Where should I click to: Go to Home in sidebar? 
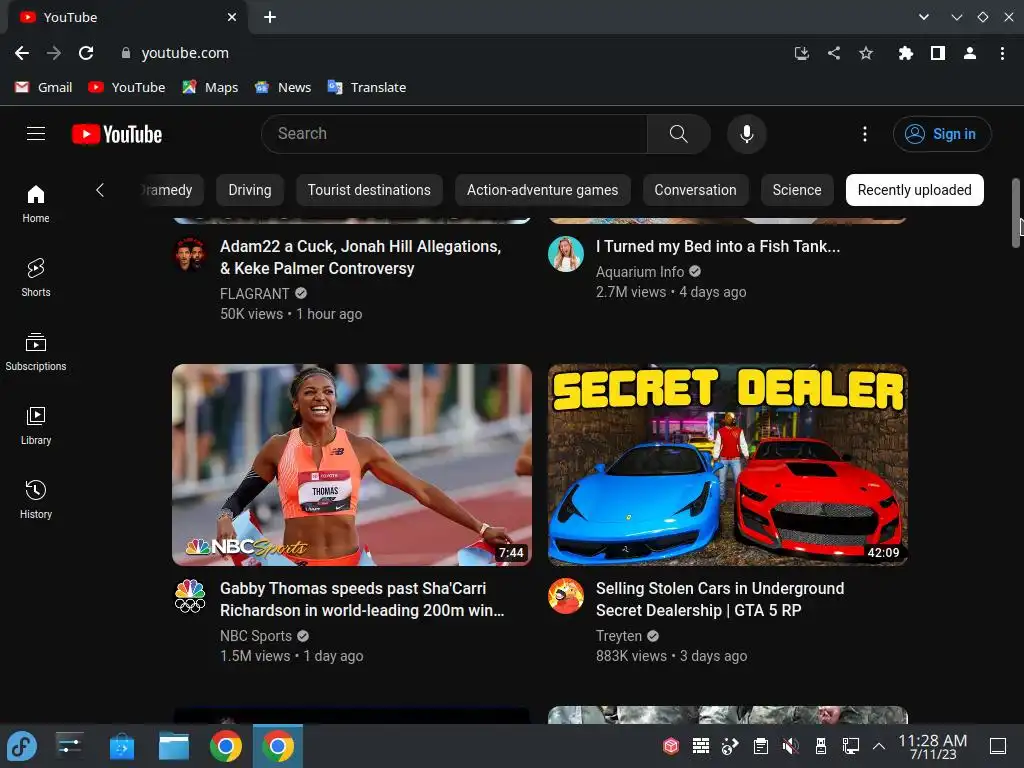point(36,203)
